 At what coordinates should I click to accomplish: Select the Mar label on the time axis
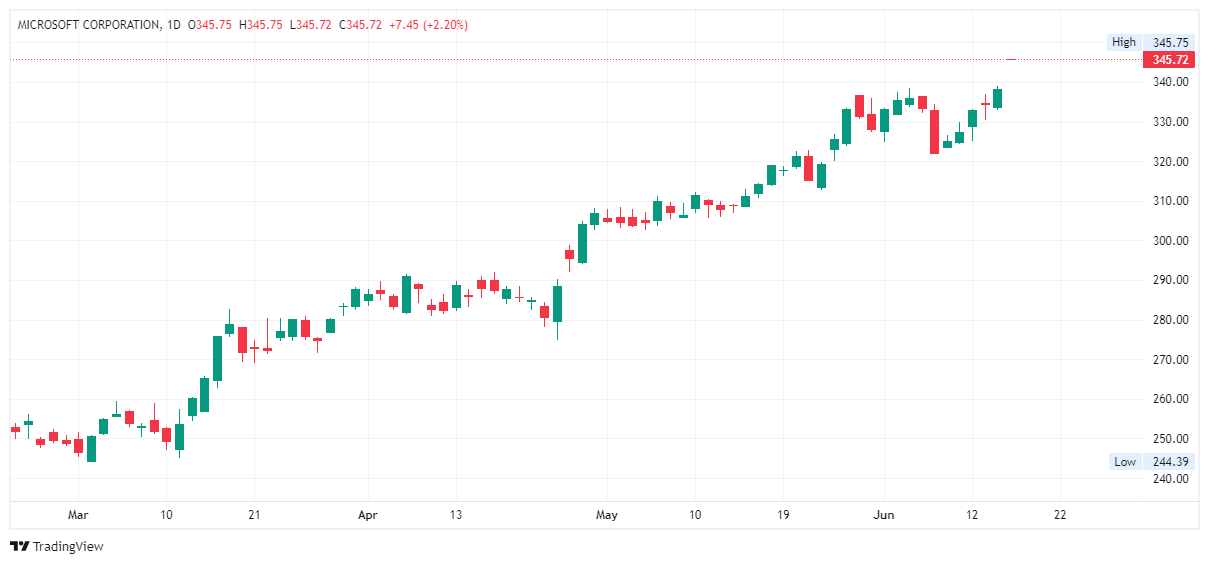point(78,515)
